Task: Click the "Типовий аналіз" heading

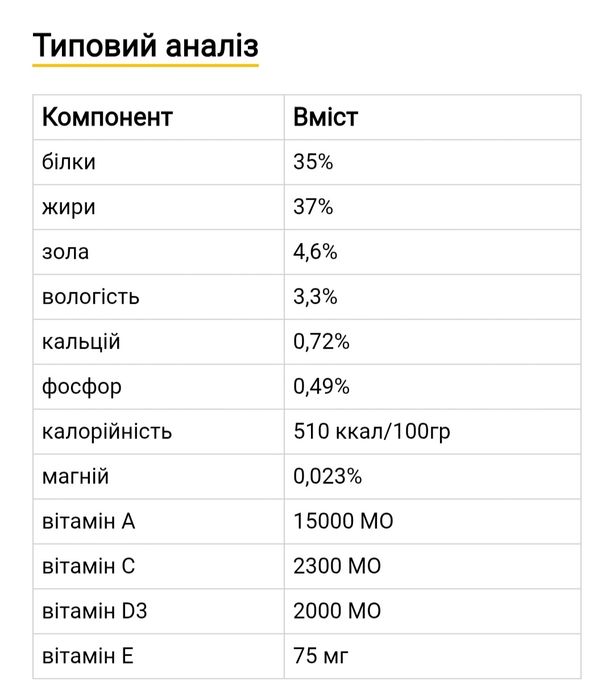Action: [x=145, y=46]
